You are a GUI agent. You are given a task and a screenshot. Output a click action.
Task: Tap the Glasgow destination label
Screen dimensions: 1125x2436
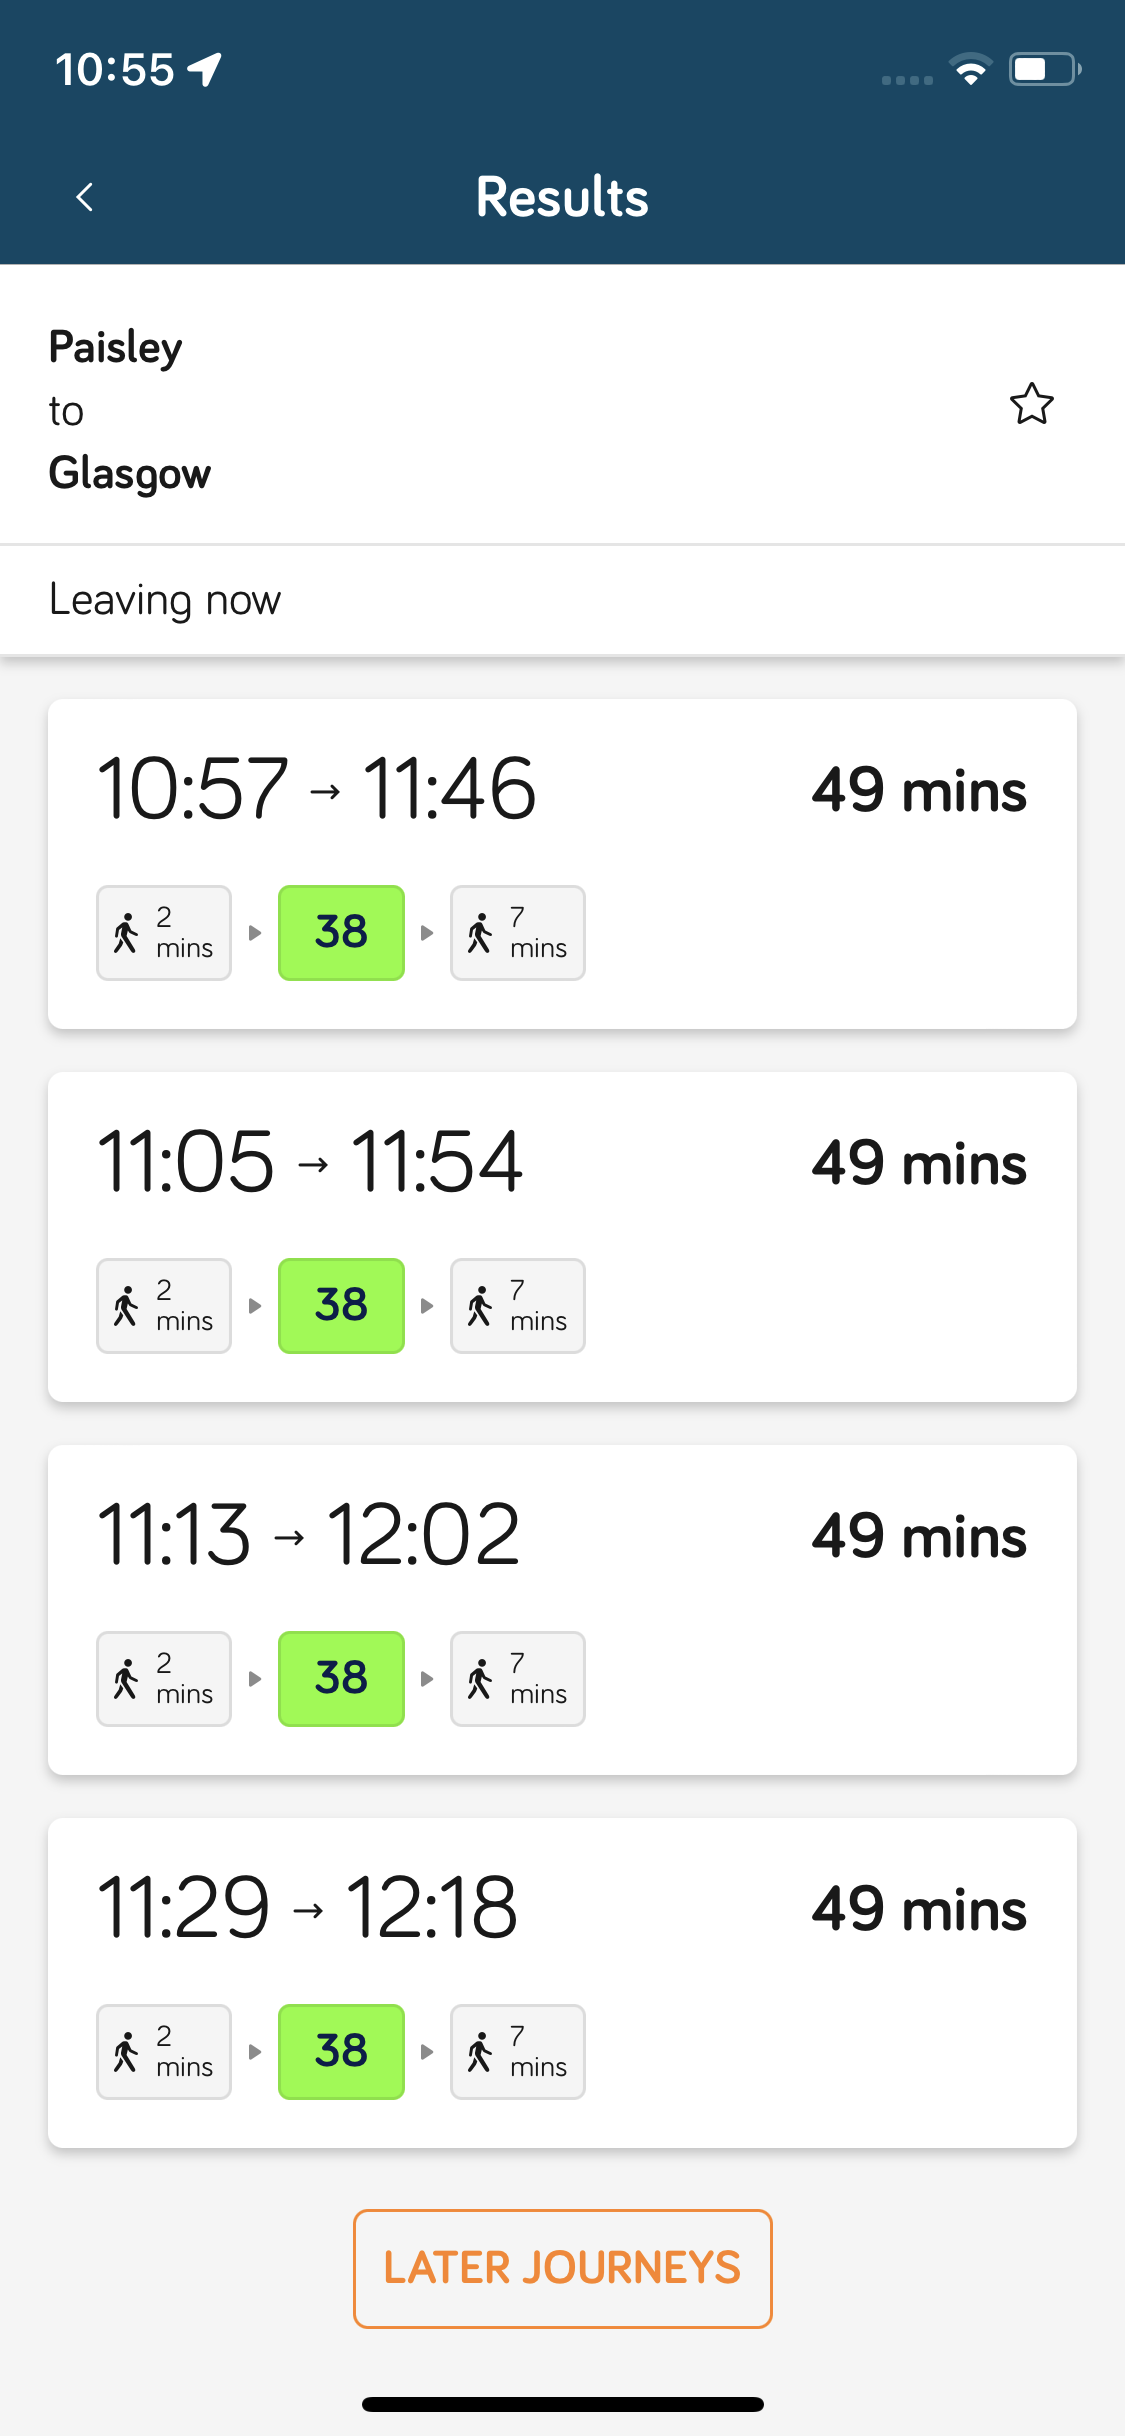130,473
